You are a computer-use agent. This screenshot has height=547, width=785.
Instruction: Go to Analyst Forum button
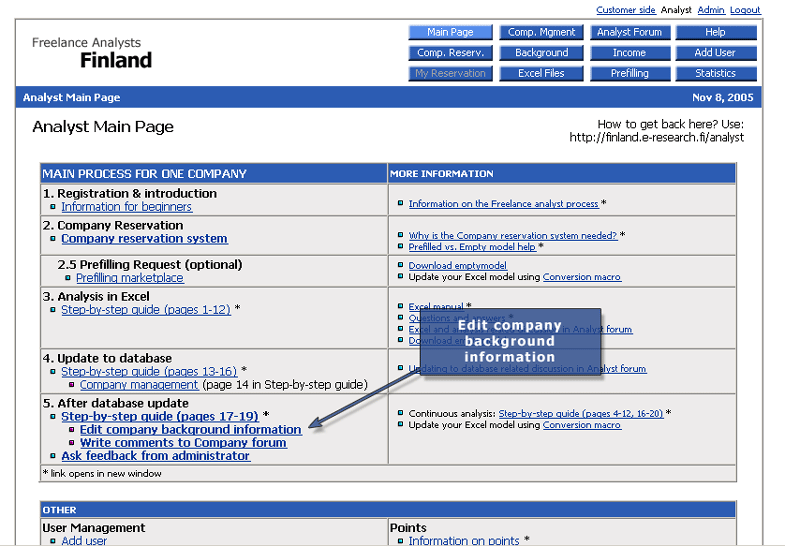pyautogui.click(x=629, y=33)
